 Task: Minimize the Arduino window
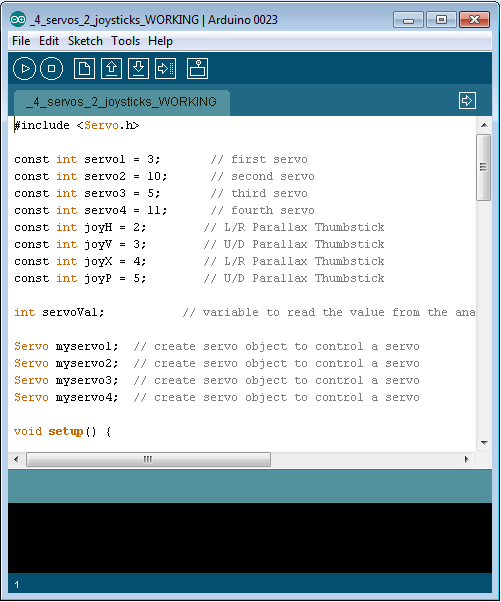click(x=408, y=20)
